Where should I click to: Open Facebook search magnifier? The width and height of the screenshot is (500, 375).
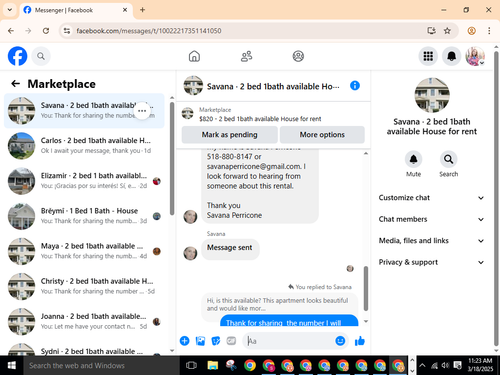tap(41, 56)
